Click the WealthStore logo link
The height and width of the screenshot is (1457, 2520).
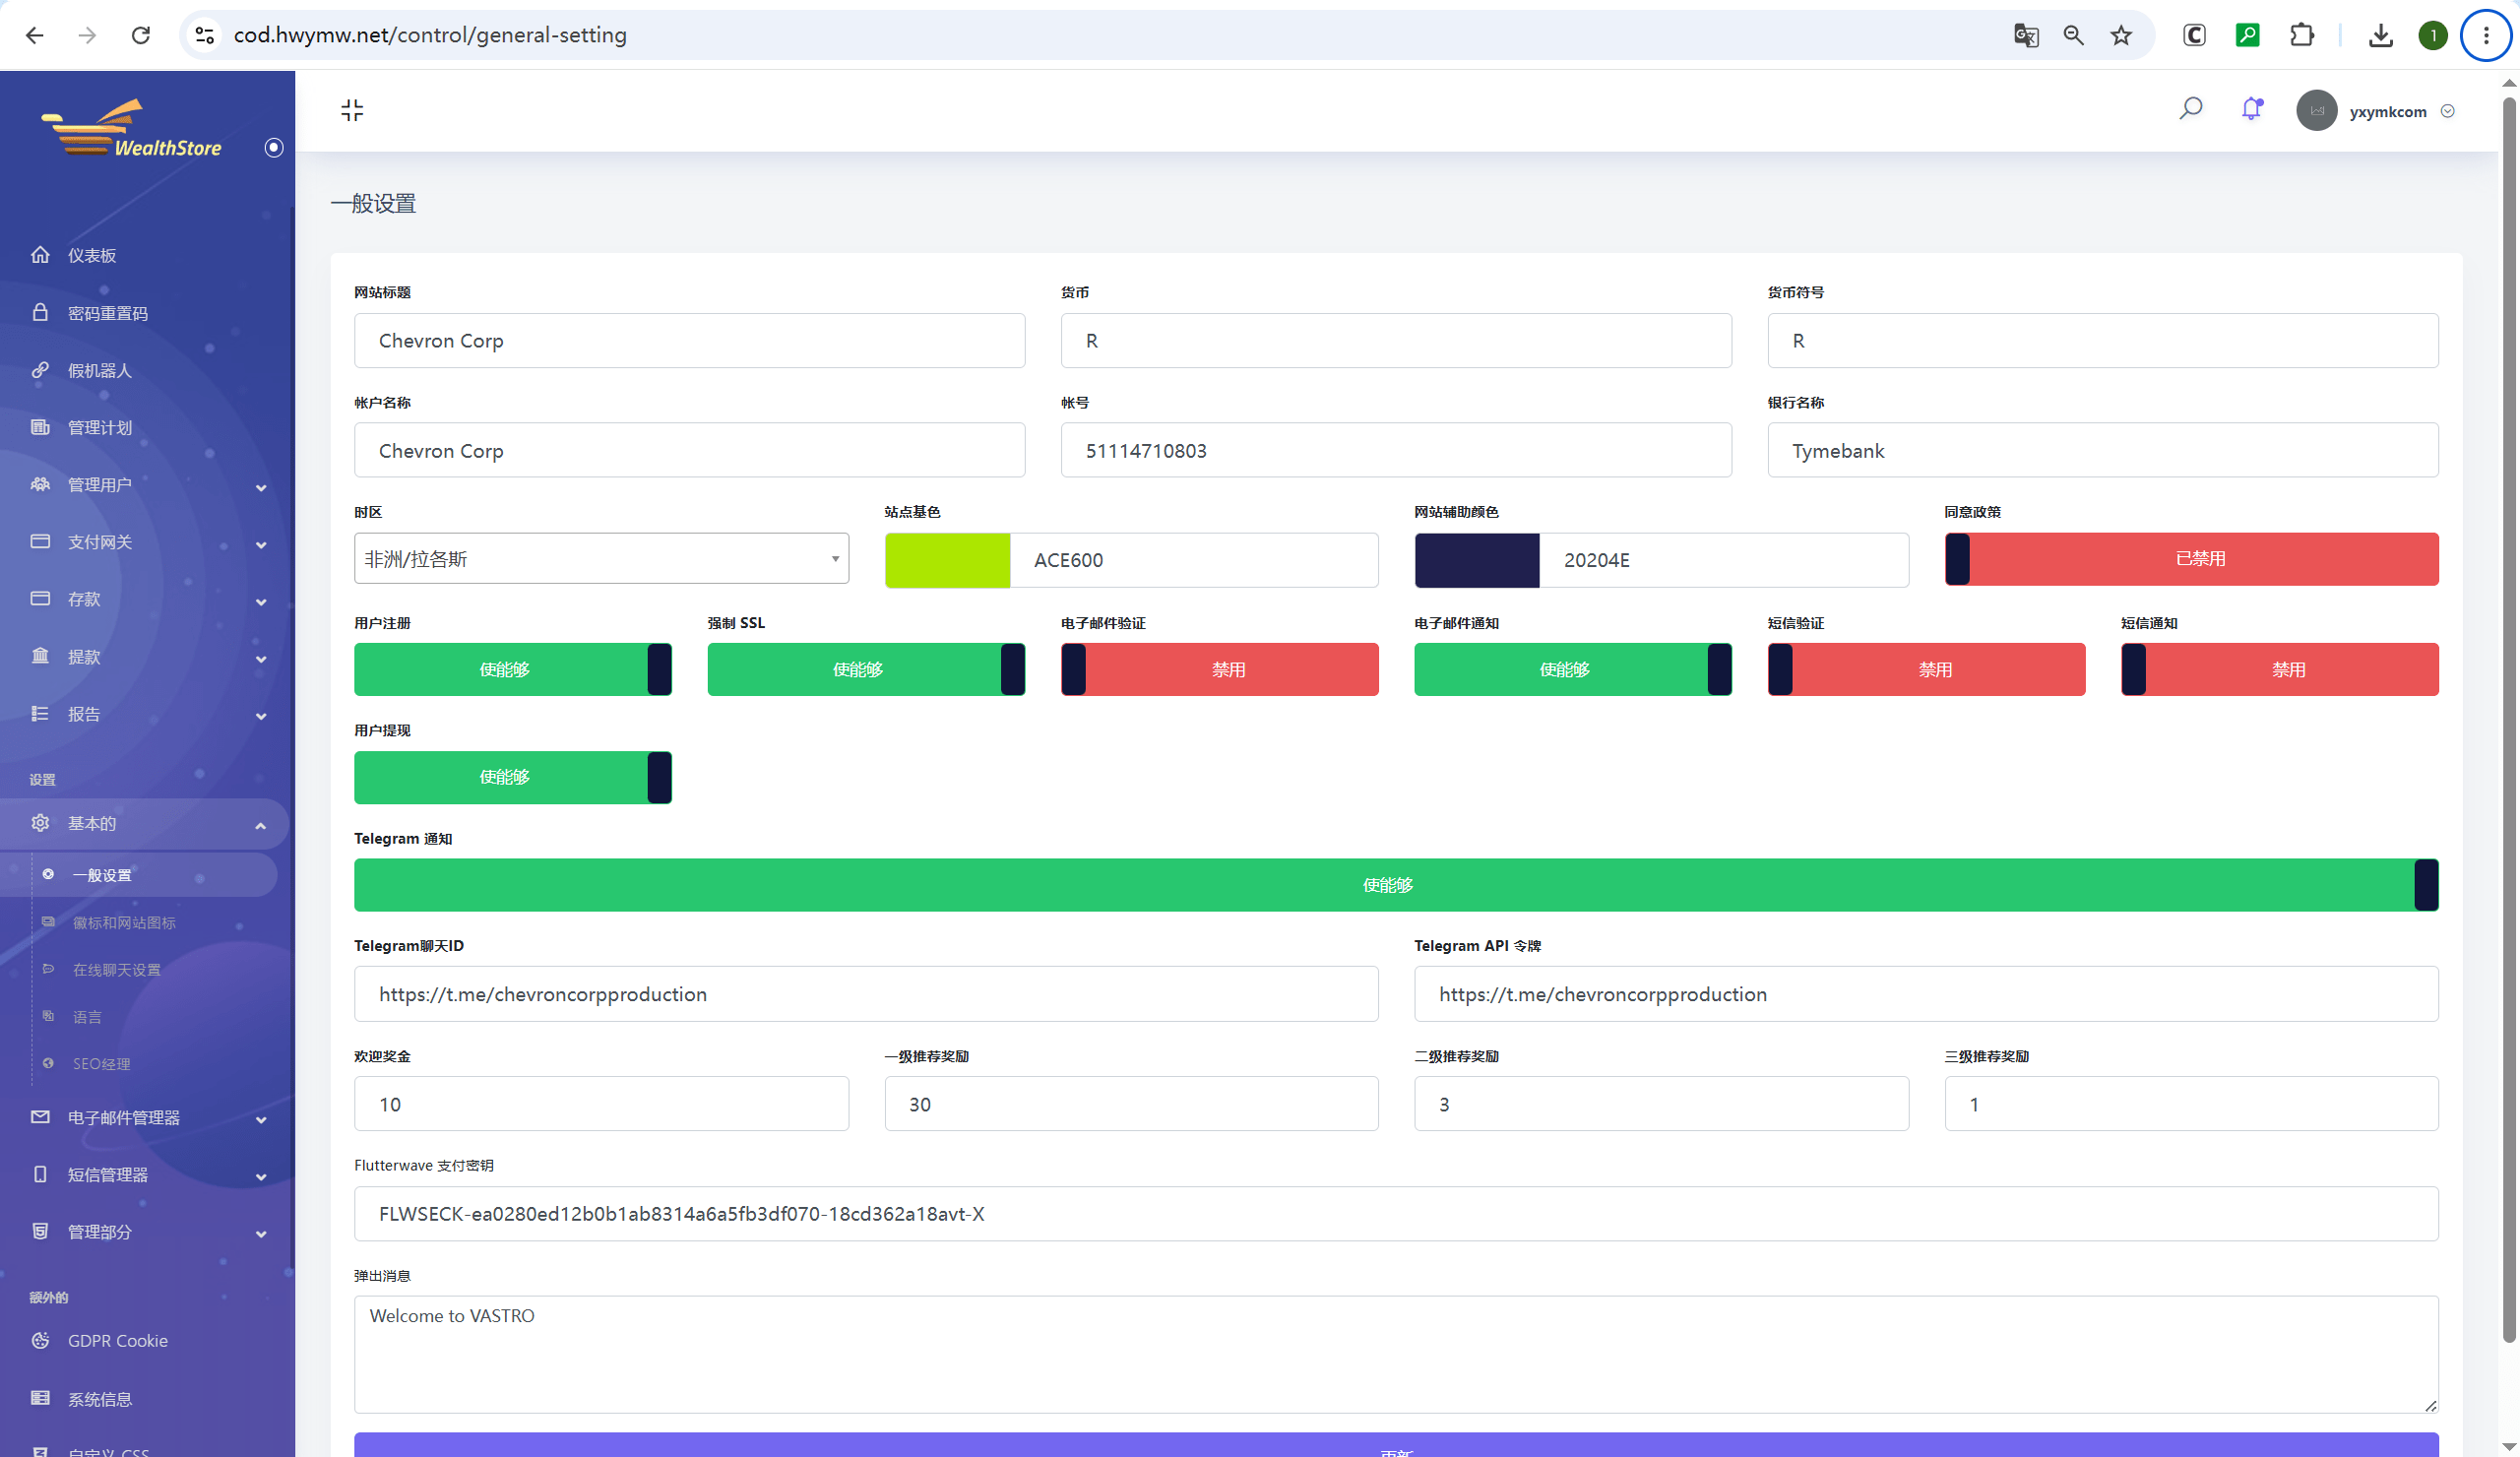[132, 130]
